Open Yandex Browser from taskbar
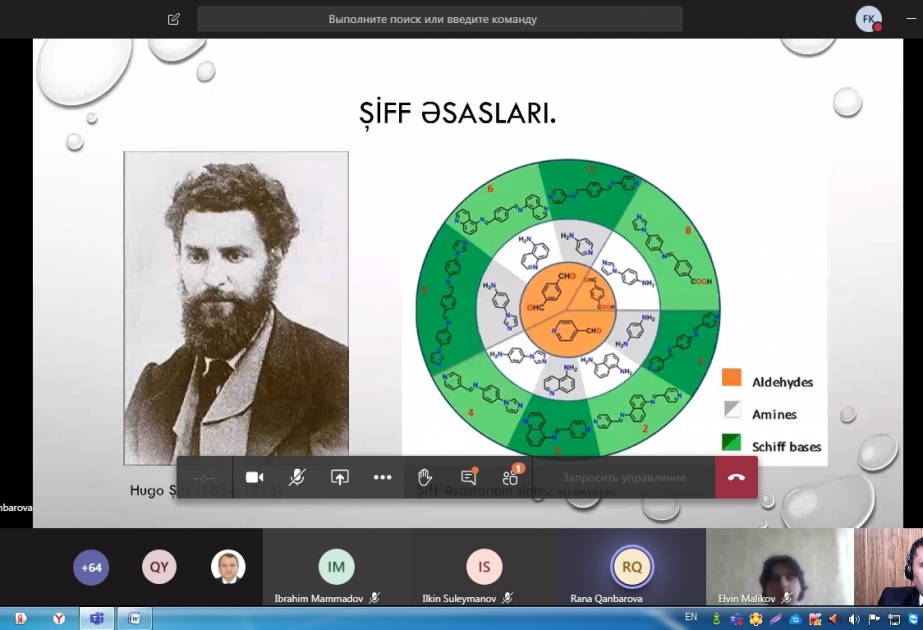This screenshot has height=630, width=923. click(x=59, y=619)
